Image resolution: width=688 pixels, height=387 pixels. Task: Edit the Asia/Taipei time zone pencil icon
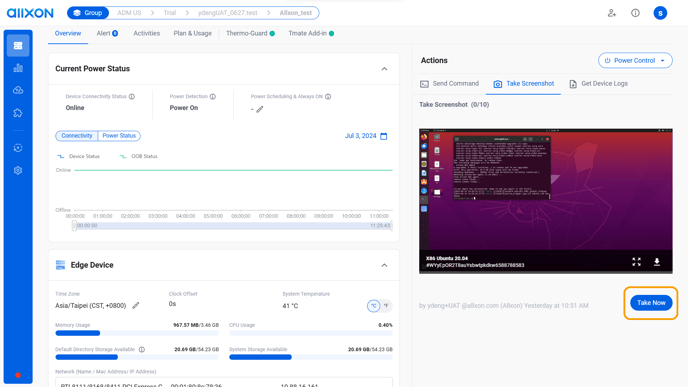click(136, 305)
